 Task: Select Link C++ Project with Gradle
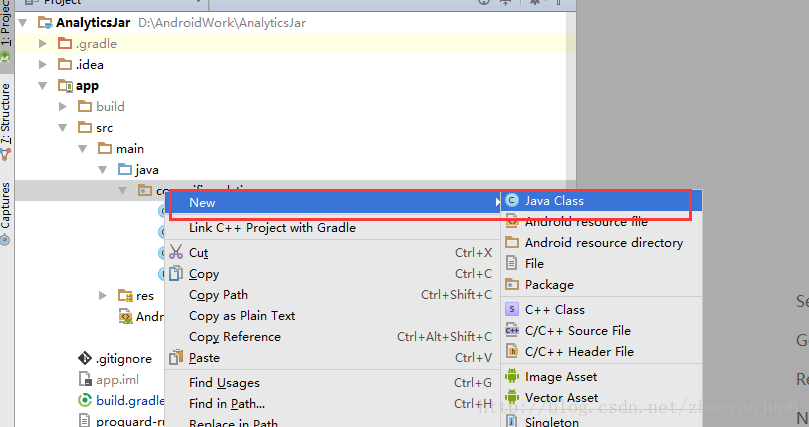[x=333, y=227]
